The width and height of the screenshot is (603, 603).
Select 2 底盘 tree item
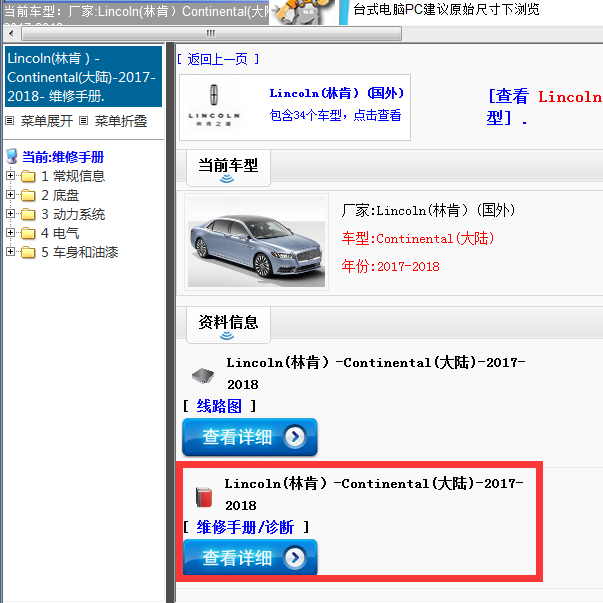point(60,195)
